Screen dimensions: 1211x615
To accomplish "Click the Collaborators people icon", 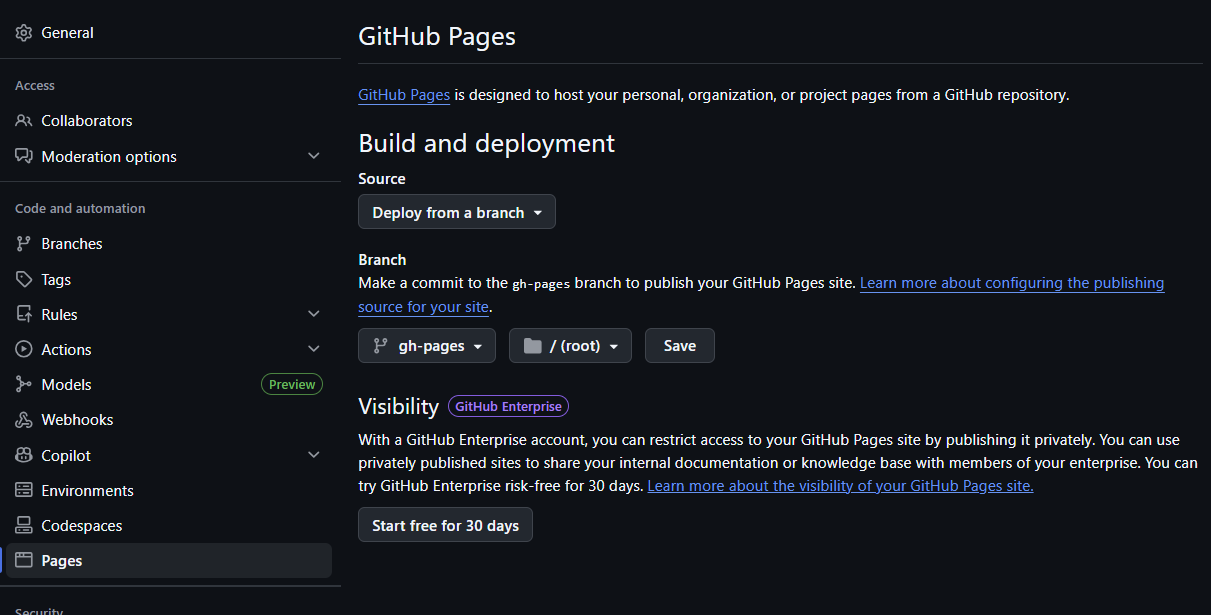I will coord(24,121).
